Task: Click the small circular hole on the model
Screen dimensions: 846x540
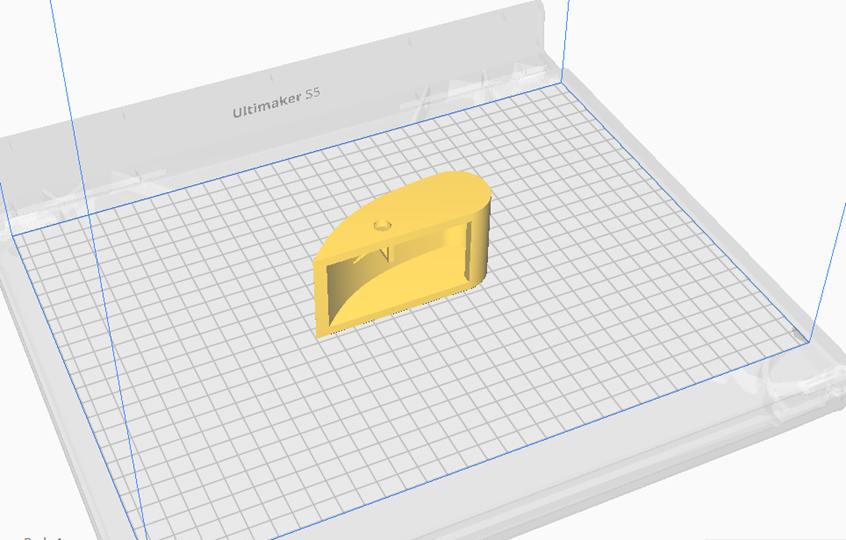Action: point(381,225)
